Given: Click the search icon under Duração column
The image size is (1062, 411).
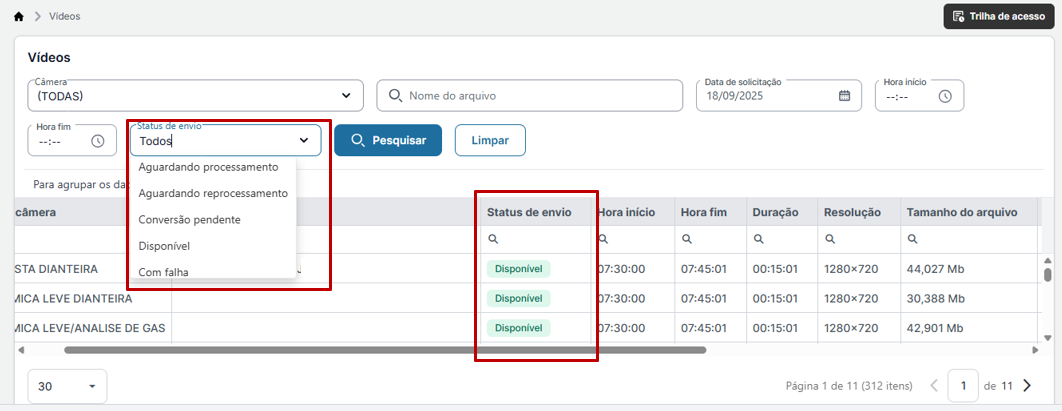Looking at the screenshot, I should [x=759, y=239].
